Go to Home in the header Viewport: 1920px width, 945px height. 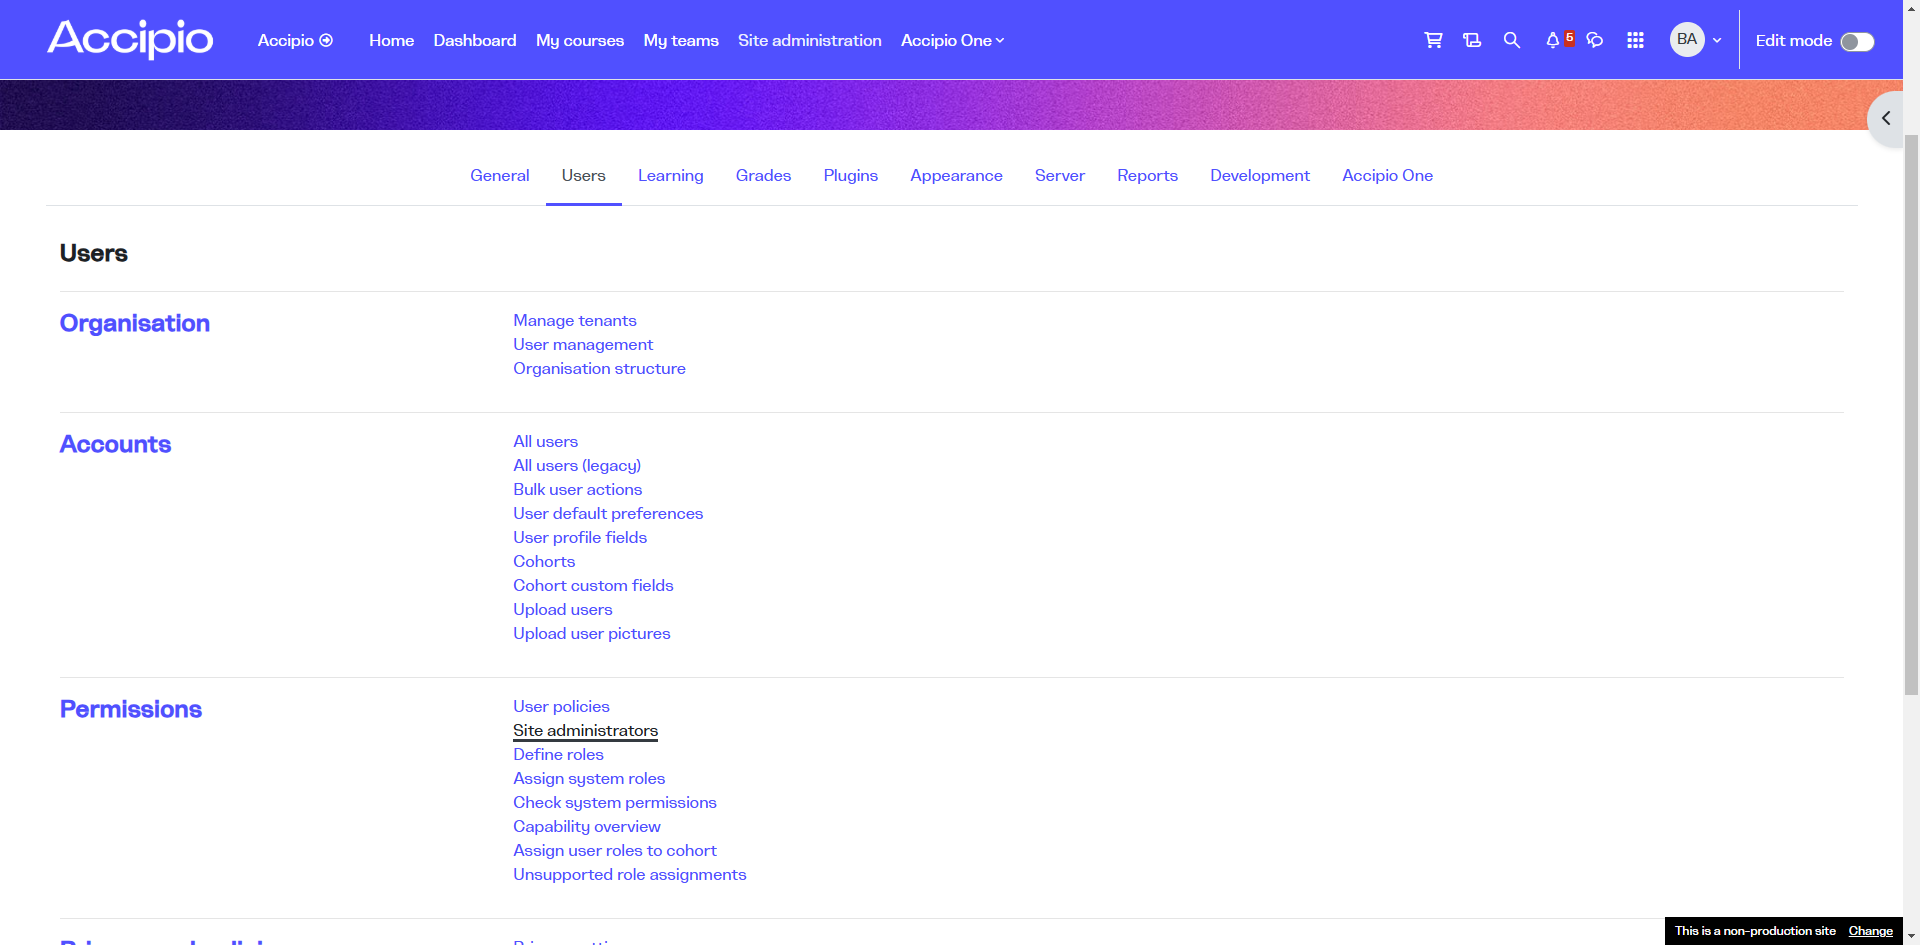[391, 40]
